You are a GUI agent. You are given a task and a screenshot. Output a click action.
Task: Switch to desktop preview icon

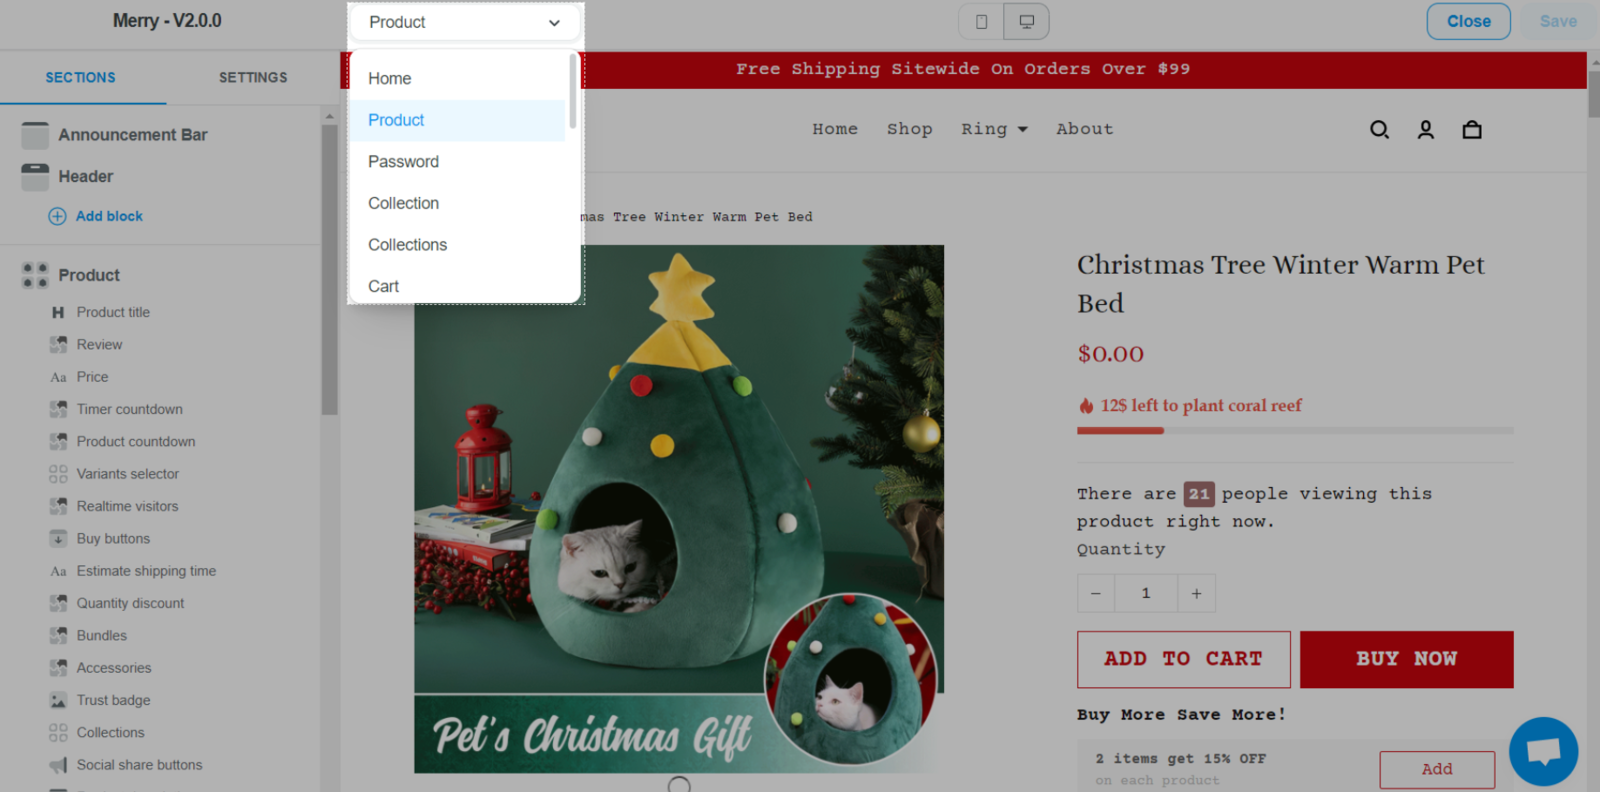point(1026,21)
